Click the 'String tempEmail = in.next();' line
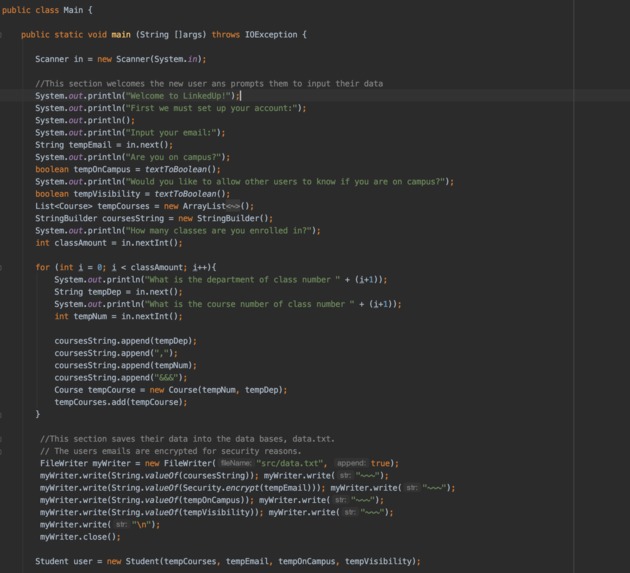This screenshot has height=573, width=630. (104, 145)
